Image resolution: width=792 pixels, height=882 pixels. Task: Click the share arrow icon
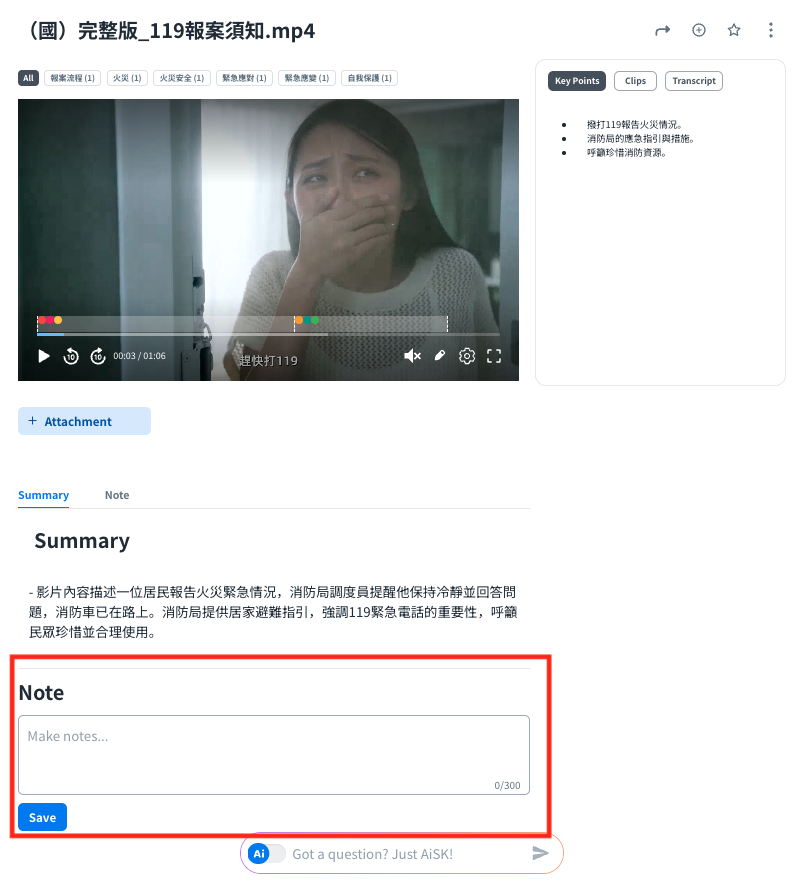(662, 31)
